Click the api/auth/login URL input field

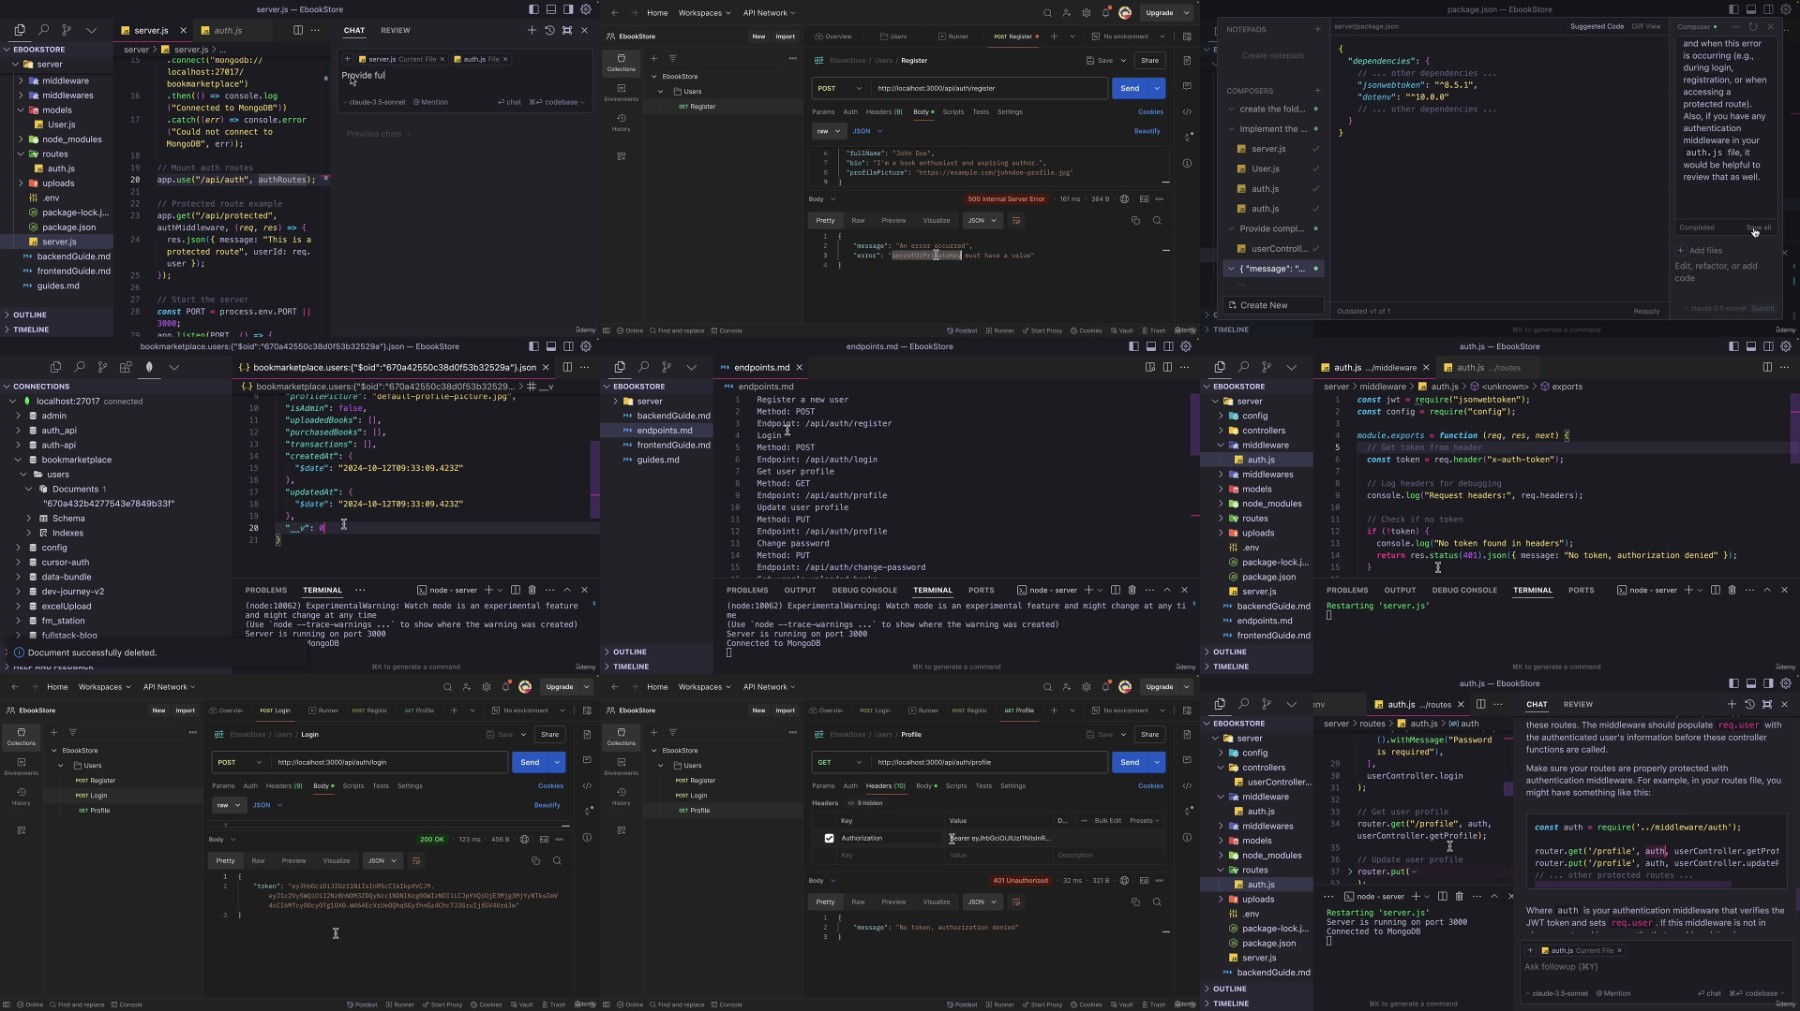point(390,762)
